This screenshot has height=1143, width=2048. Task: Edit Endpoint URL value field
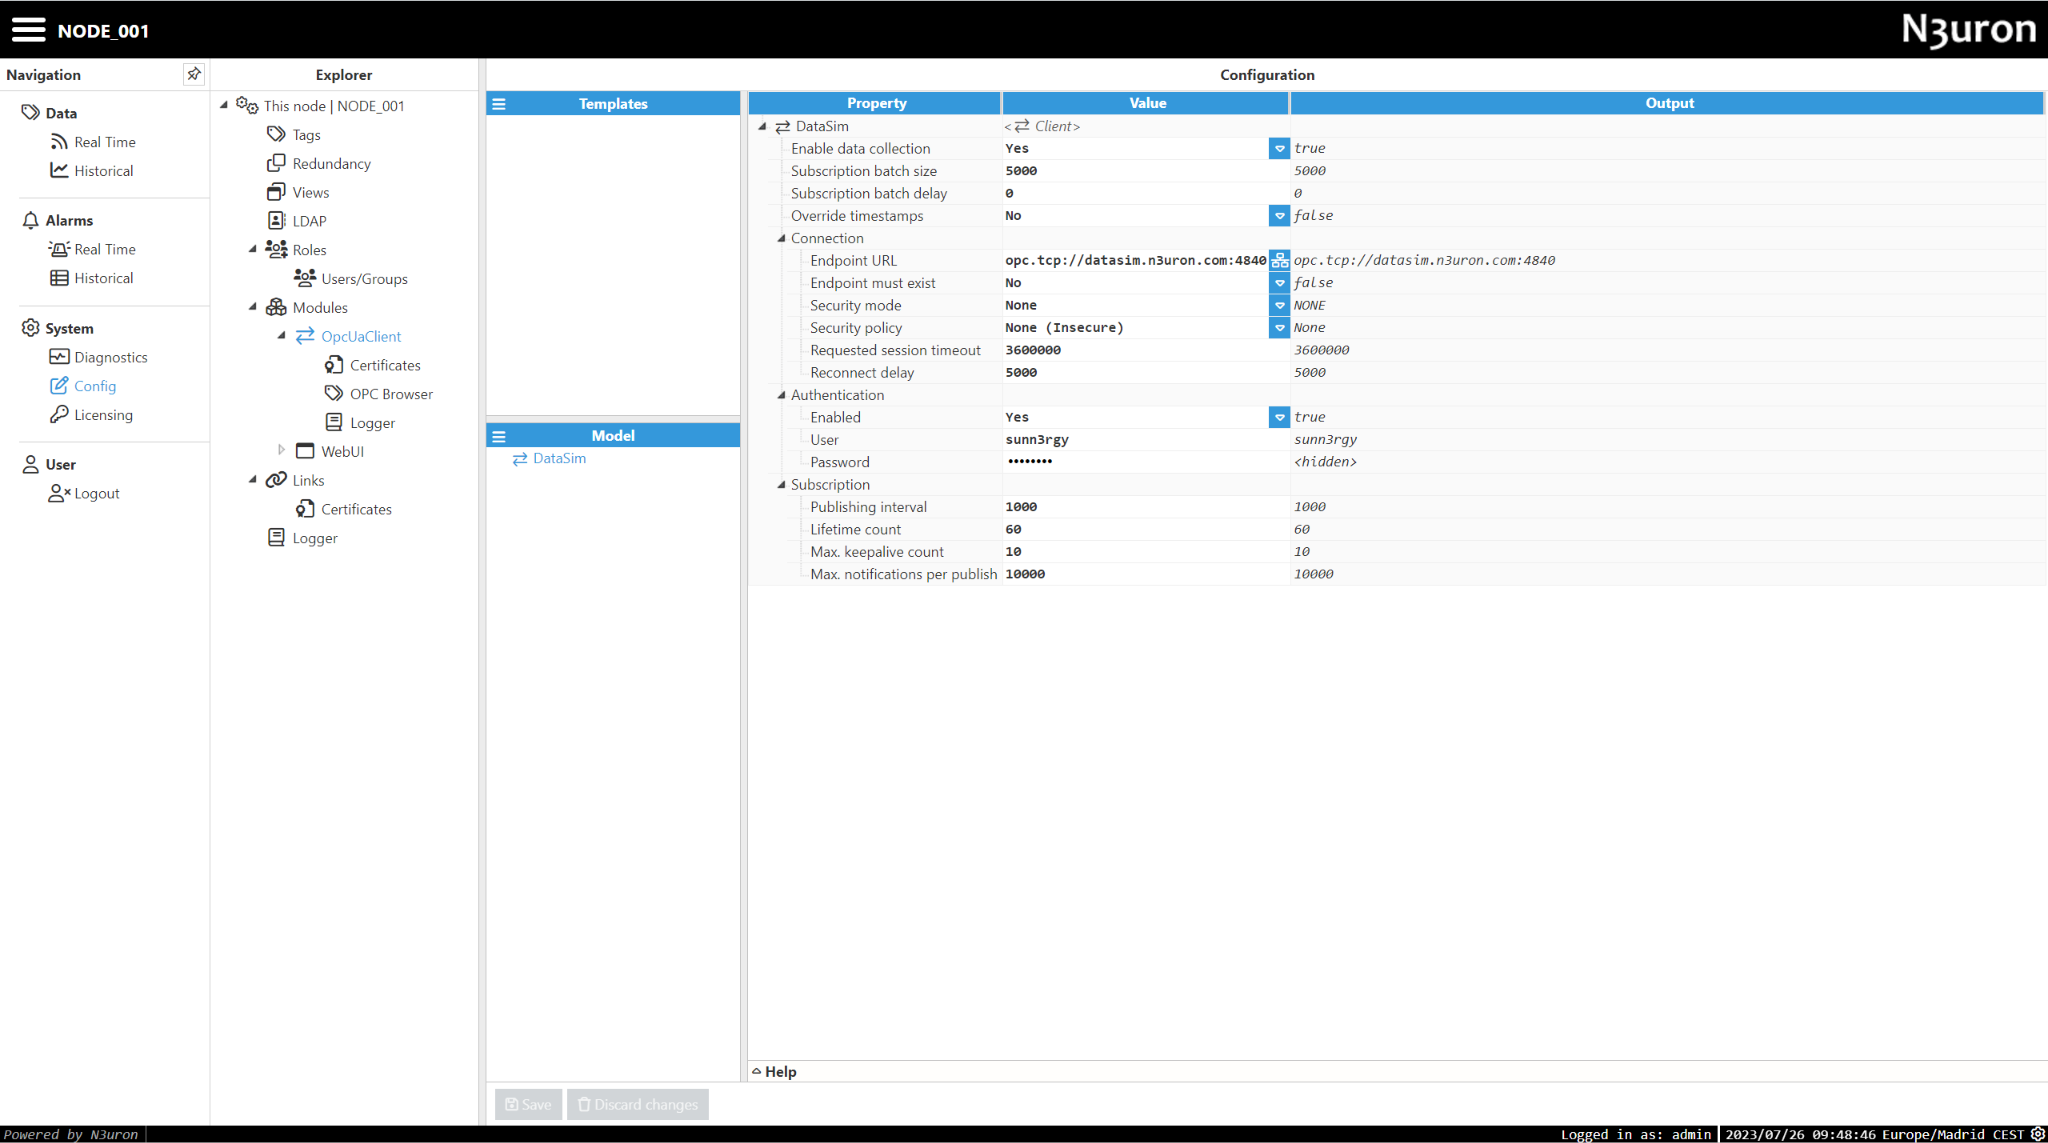click(x=1136, y=260)
